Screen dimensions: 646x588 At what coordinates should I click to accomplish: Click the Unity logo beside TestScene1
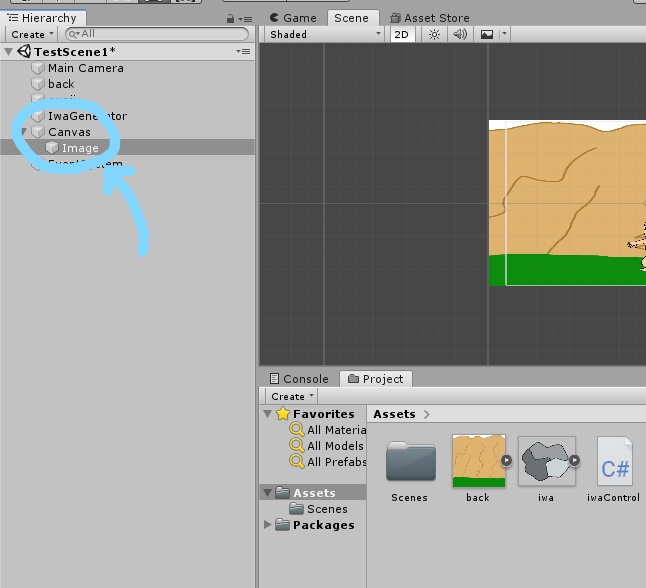(24, 52)
